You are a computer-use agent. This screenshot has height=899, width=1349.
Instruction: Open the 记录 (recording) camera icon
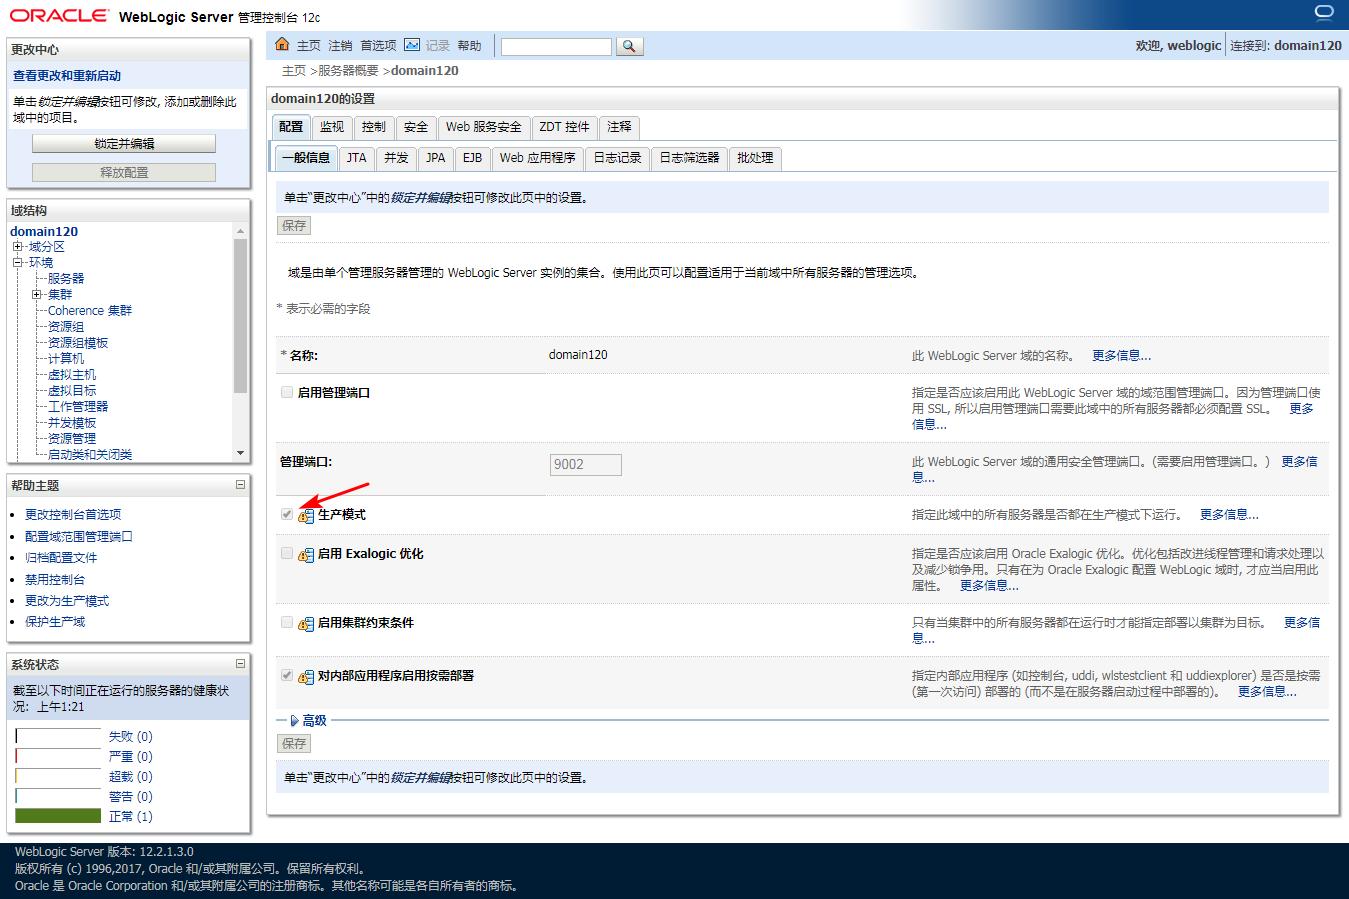click(x=411, y=44)
